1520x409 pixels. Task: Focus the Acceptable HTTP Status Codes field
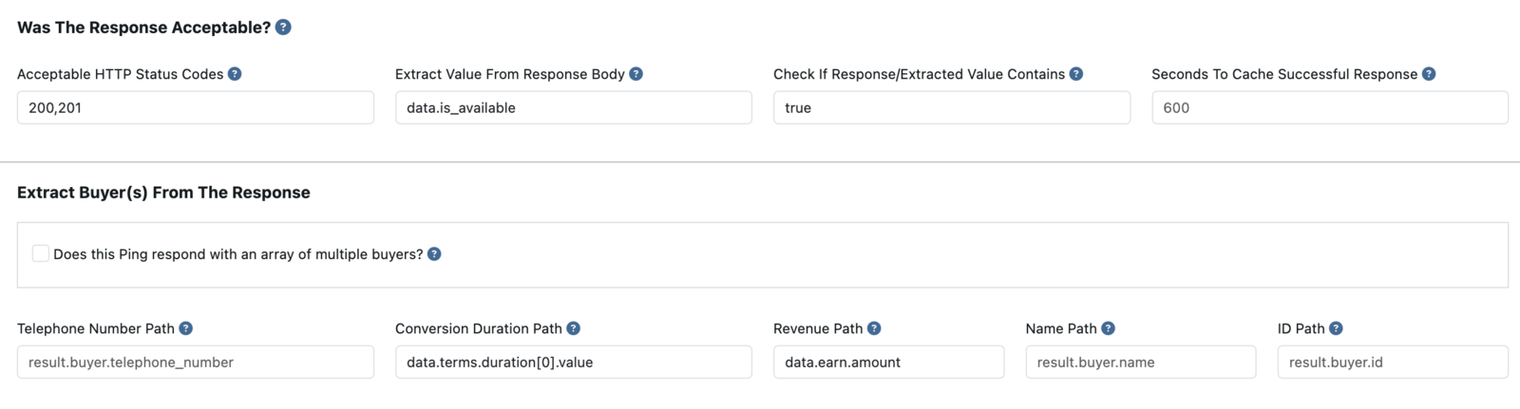196,108
